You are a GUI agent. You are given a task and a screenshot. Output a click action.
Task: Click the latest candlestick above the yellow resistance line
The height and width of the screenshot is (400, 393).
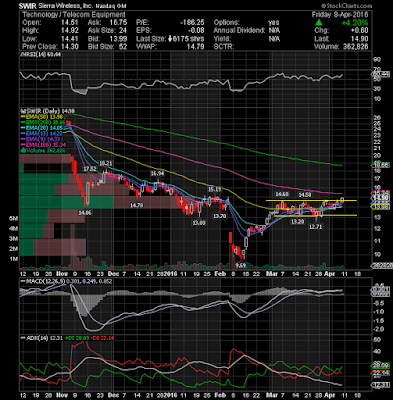343,200
